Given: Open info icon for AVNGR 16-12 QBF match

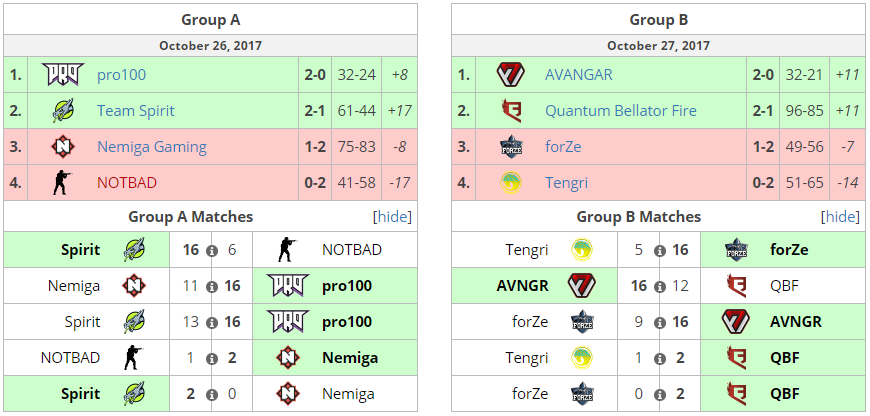Looking at the screenshot, I should click(x=660, y=286).
